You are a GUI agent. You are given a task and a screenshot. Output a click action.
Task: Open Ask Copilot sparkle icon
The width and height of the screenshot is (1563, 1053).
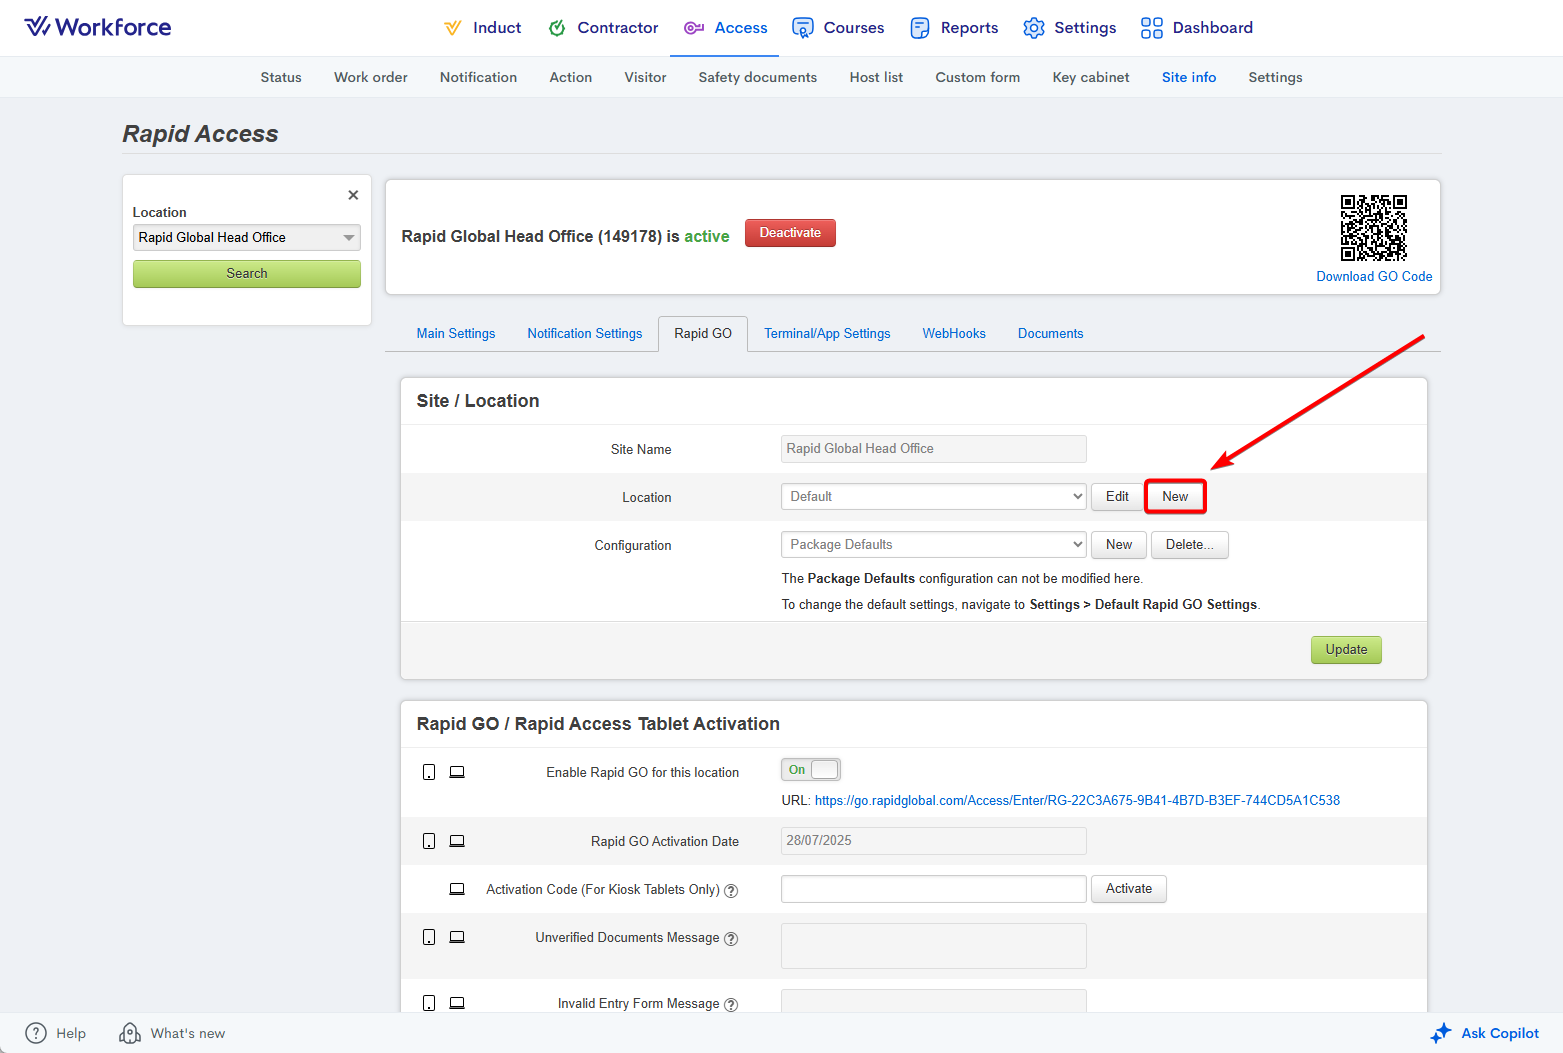[x=1441, y=1033]
